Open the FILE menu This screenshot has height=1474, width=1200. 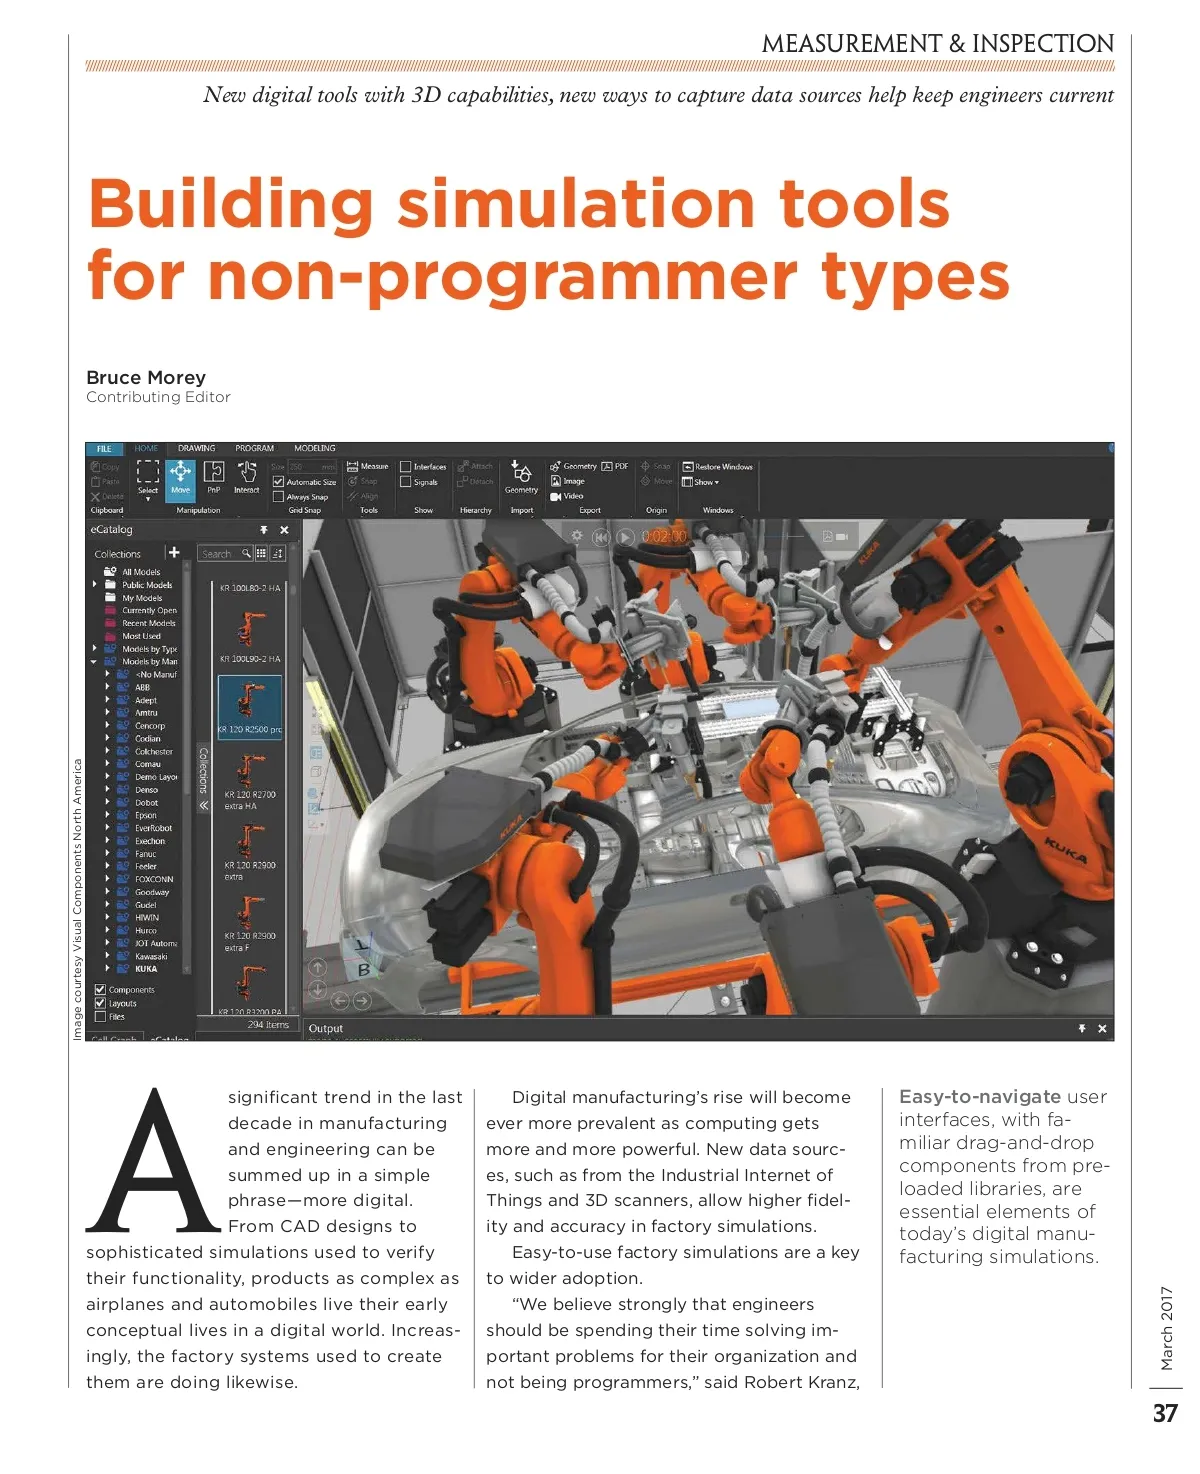(x=104, y=449)
